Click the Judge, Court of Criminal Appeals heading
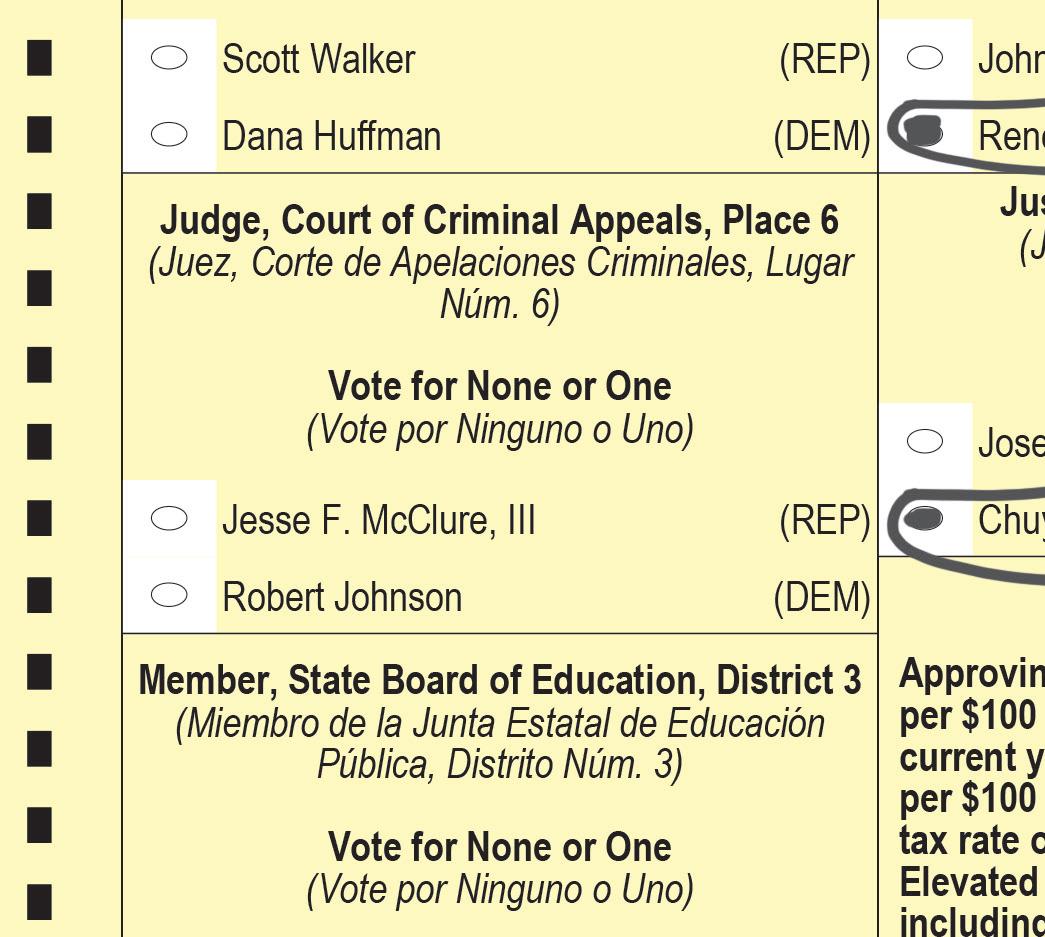The height and width of the screenshot is (937, 1045). coord(500,221)
